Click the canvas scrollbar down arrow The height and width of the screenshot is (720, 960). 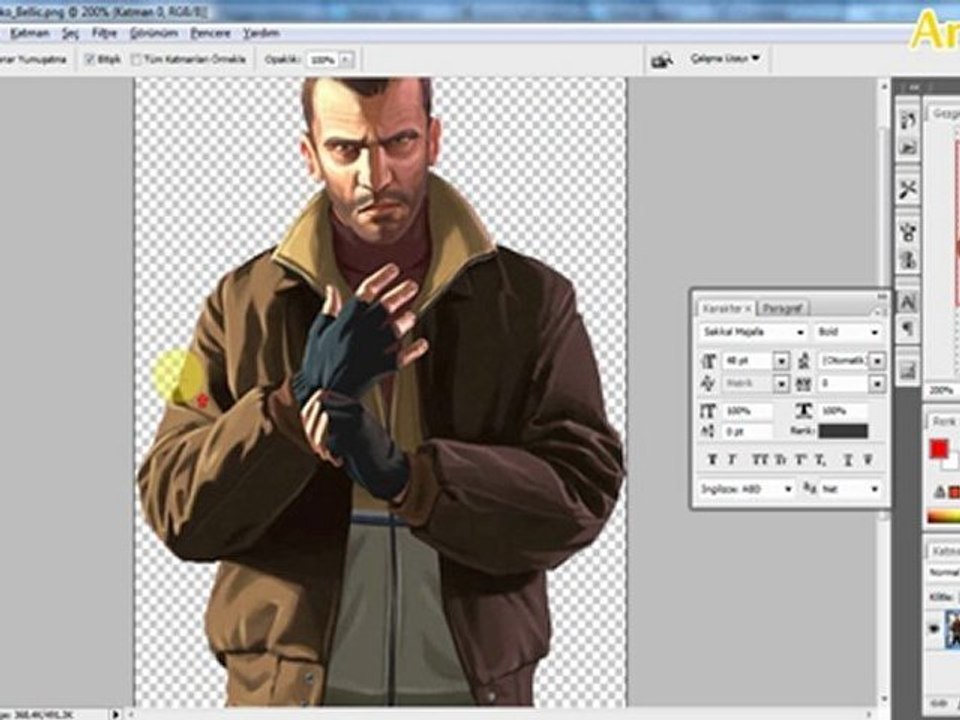pyautogui.click(x=883, y=699)
